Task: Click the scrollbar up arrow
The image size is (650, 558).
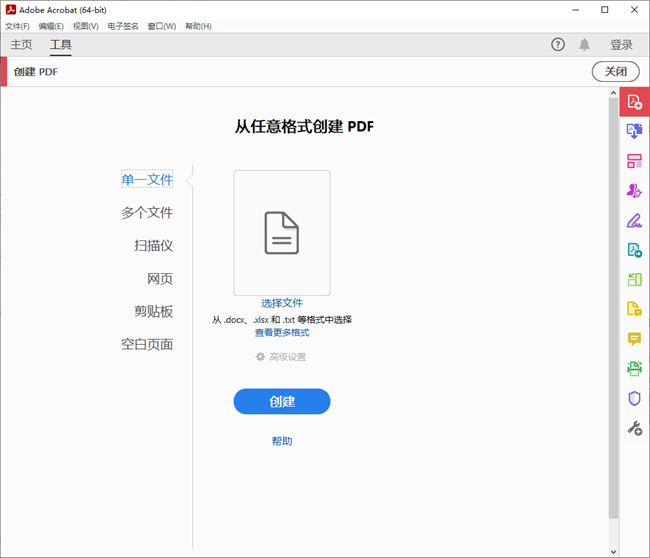Action: coord(614,93)
